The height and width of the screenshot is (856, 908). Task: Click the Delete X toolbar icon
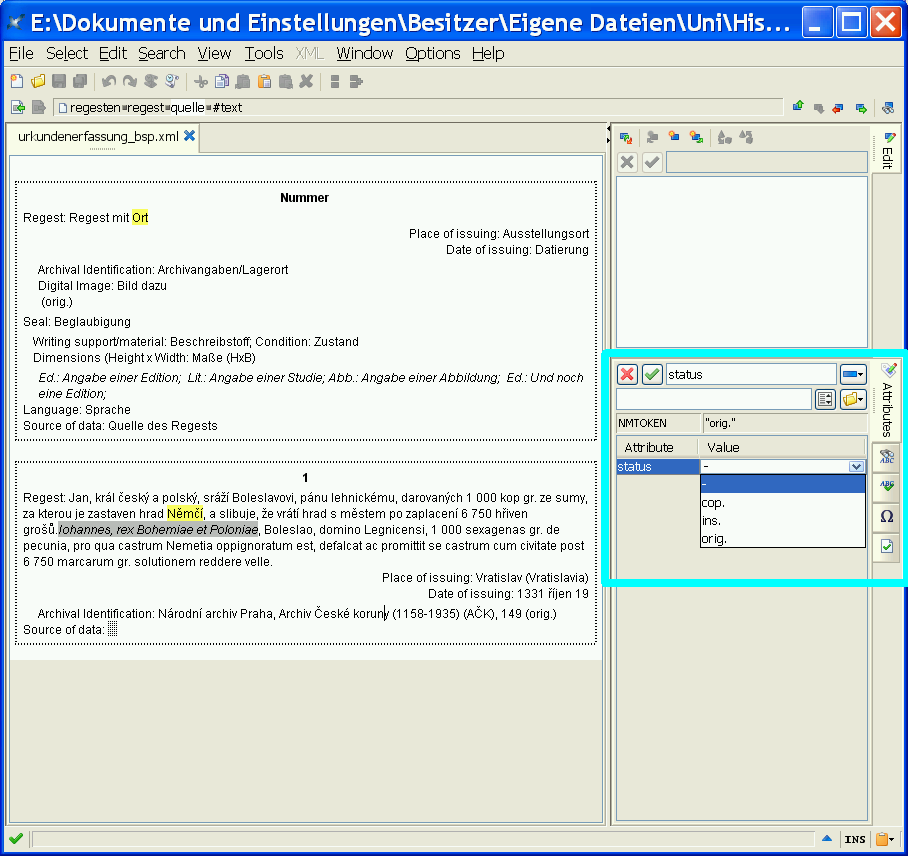(306, 82)
